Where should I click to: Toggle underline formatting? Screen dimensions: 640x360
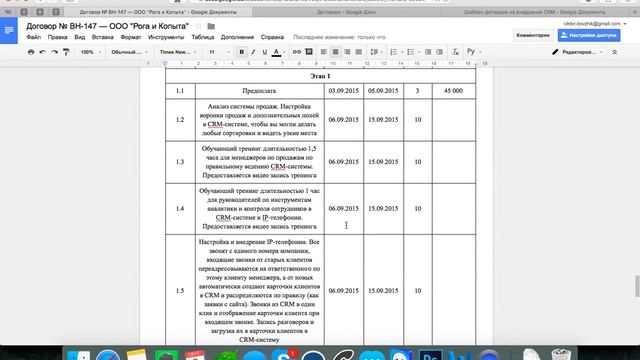coord(264,52)
